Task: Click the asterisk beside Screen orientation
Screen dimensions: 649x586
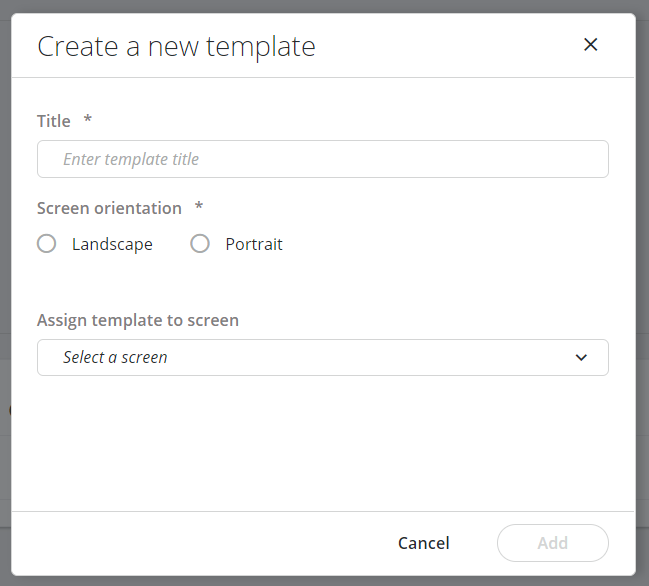Action: (x=199, y=207)
